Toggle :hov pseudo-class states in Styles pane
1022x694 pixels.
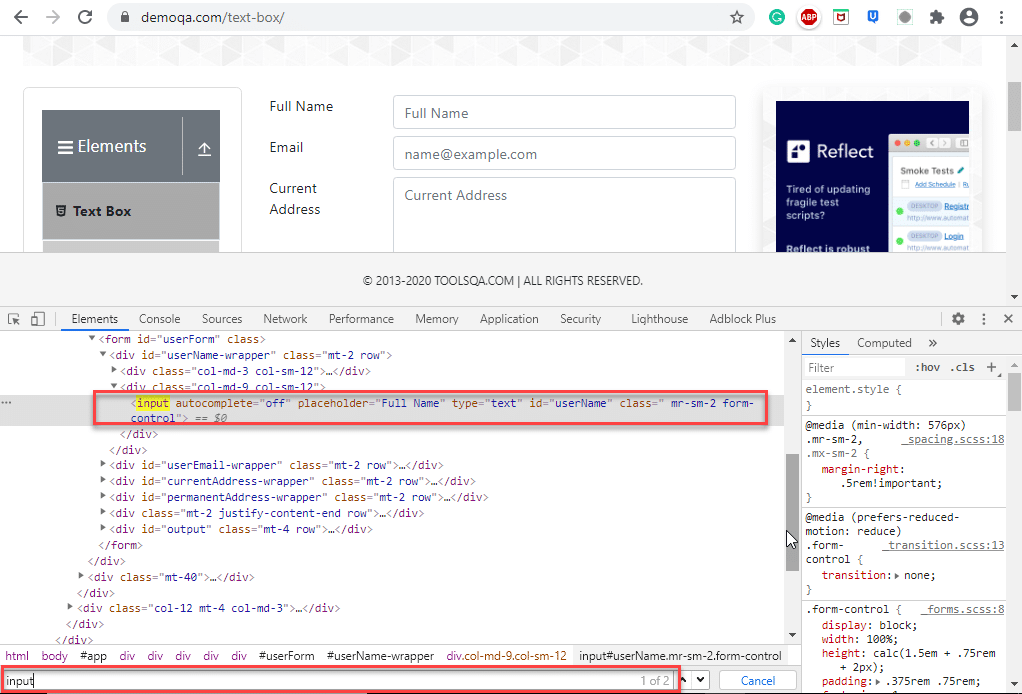927,366
